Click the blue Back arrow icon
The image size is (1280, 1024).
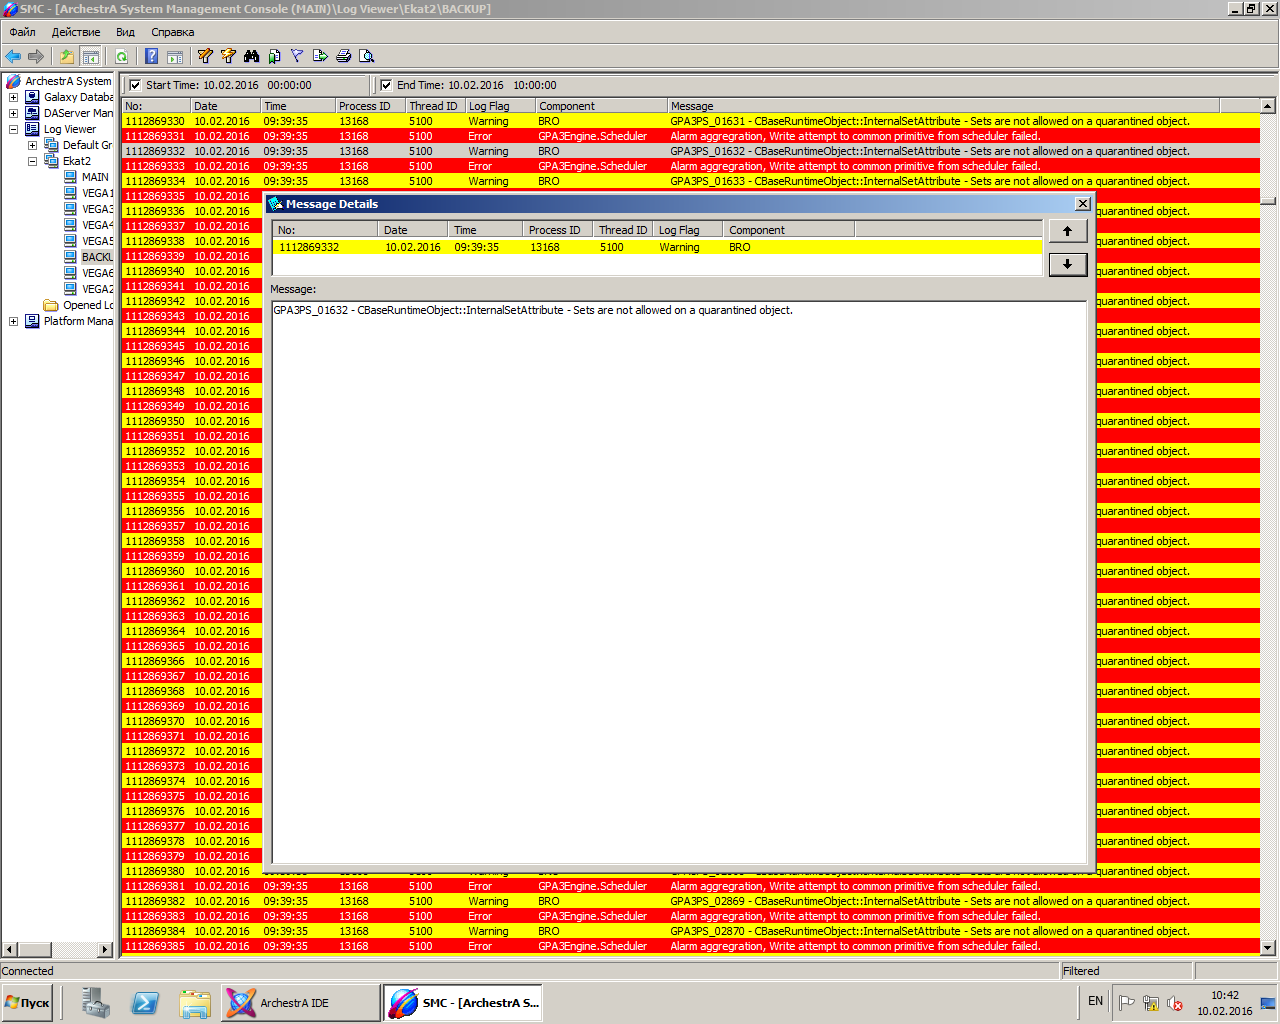click(x=13, y=56)
